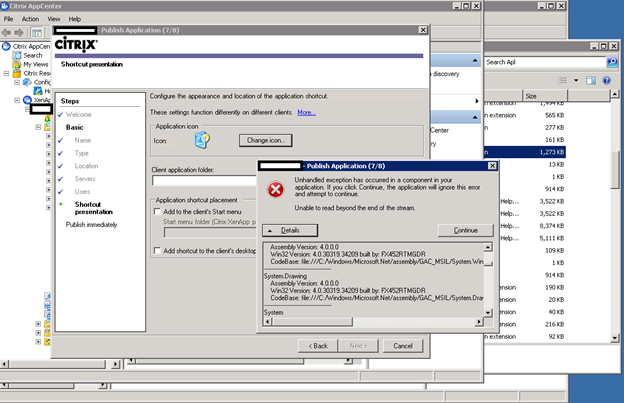Select Search node in AppCenter tree

coord(33,55)
